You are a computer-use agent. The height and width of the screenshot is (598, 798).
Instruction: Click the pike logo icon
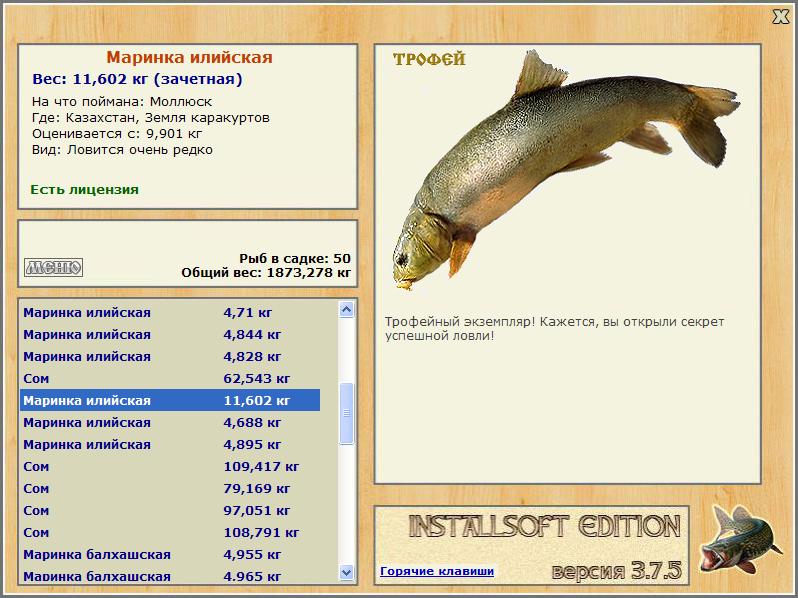pyautogui.click(x=740, y=540)
